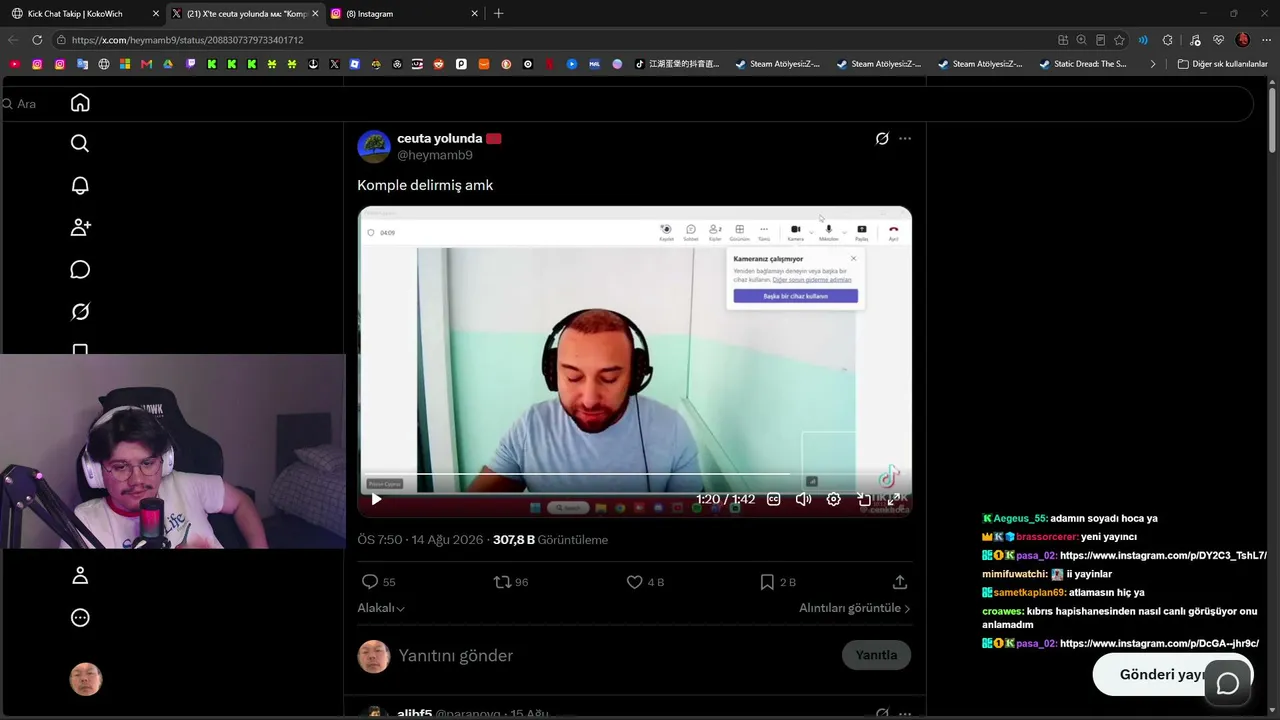Reply to the post with 55 replies
This screenshot has width=1280, height=720.
coord(378,582)
